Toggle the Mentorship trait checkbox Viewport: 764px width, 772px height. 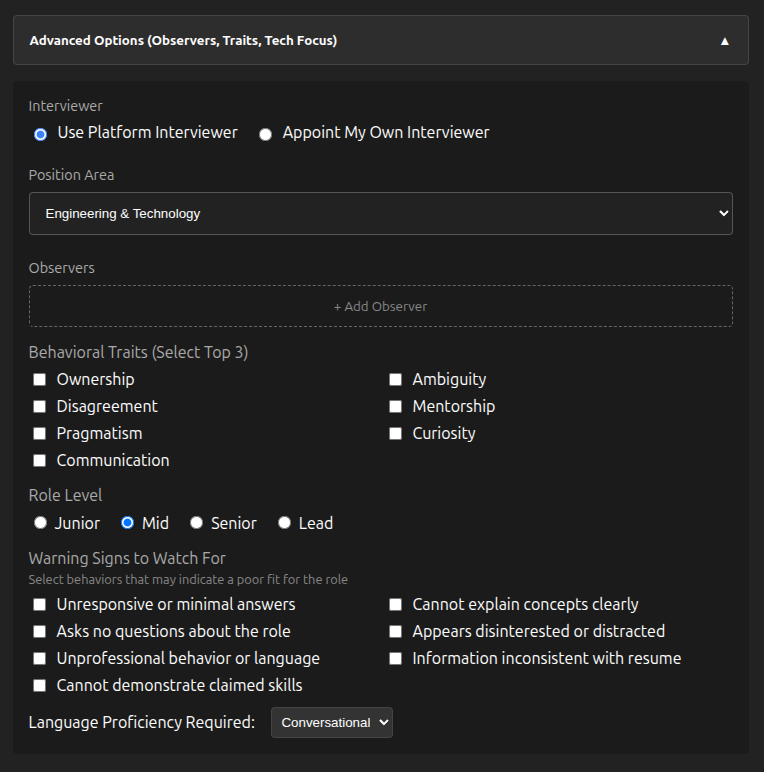(396, 407)
